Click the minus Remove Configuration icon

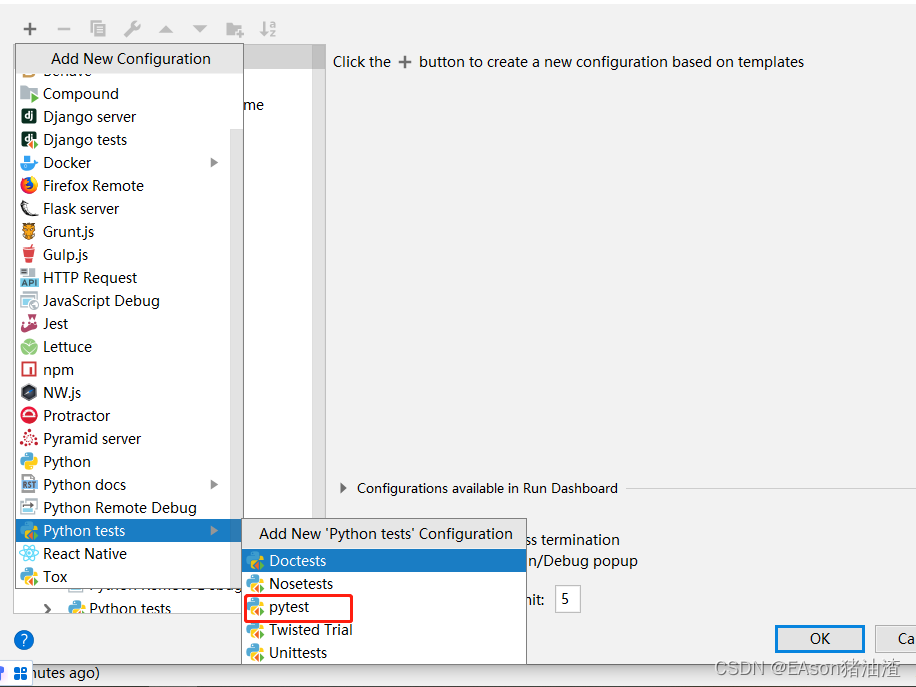point(64,29)
